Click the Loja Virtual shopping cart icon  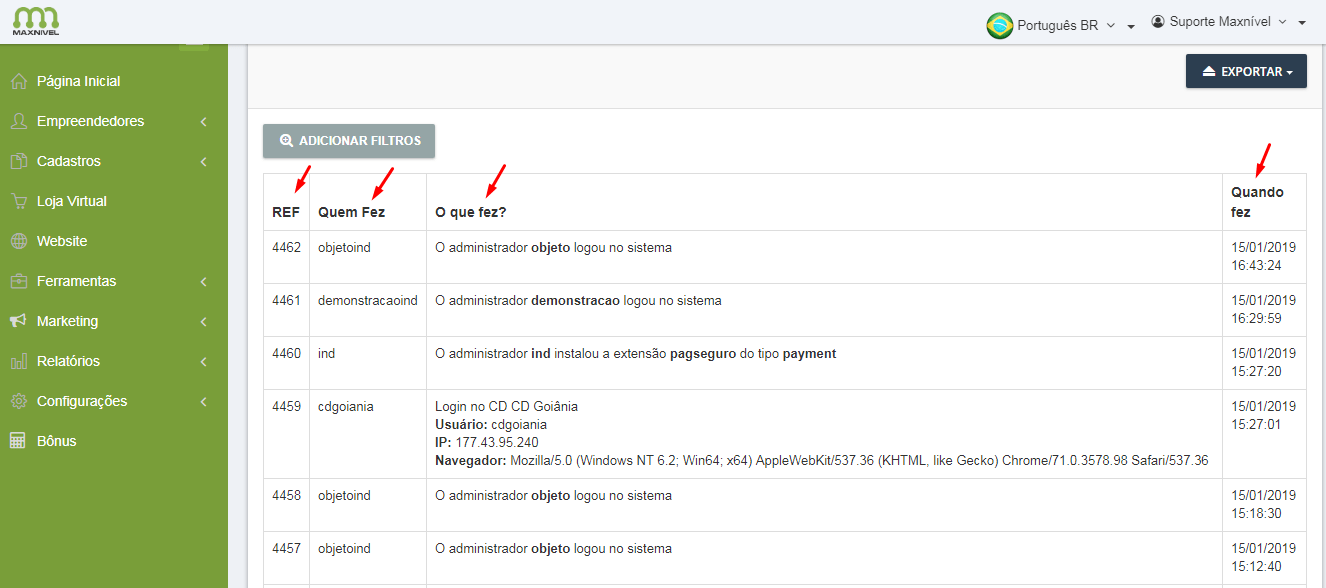pyautogui.click(x=18, y=201)
